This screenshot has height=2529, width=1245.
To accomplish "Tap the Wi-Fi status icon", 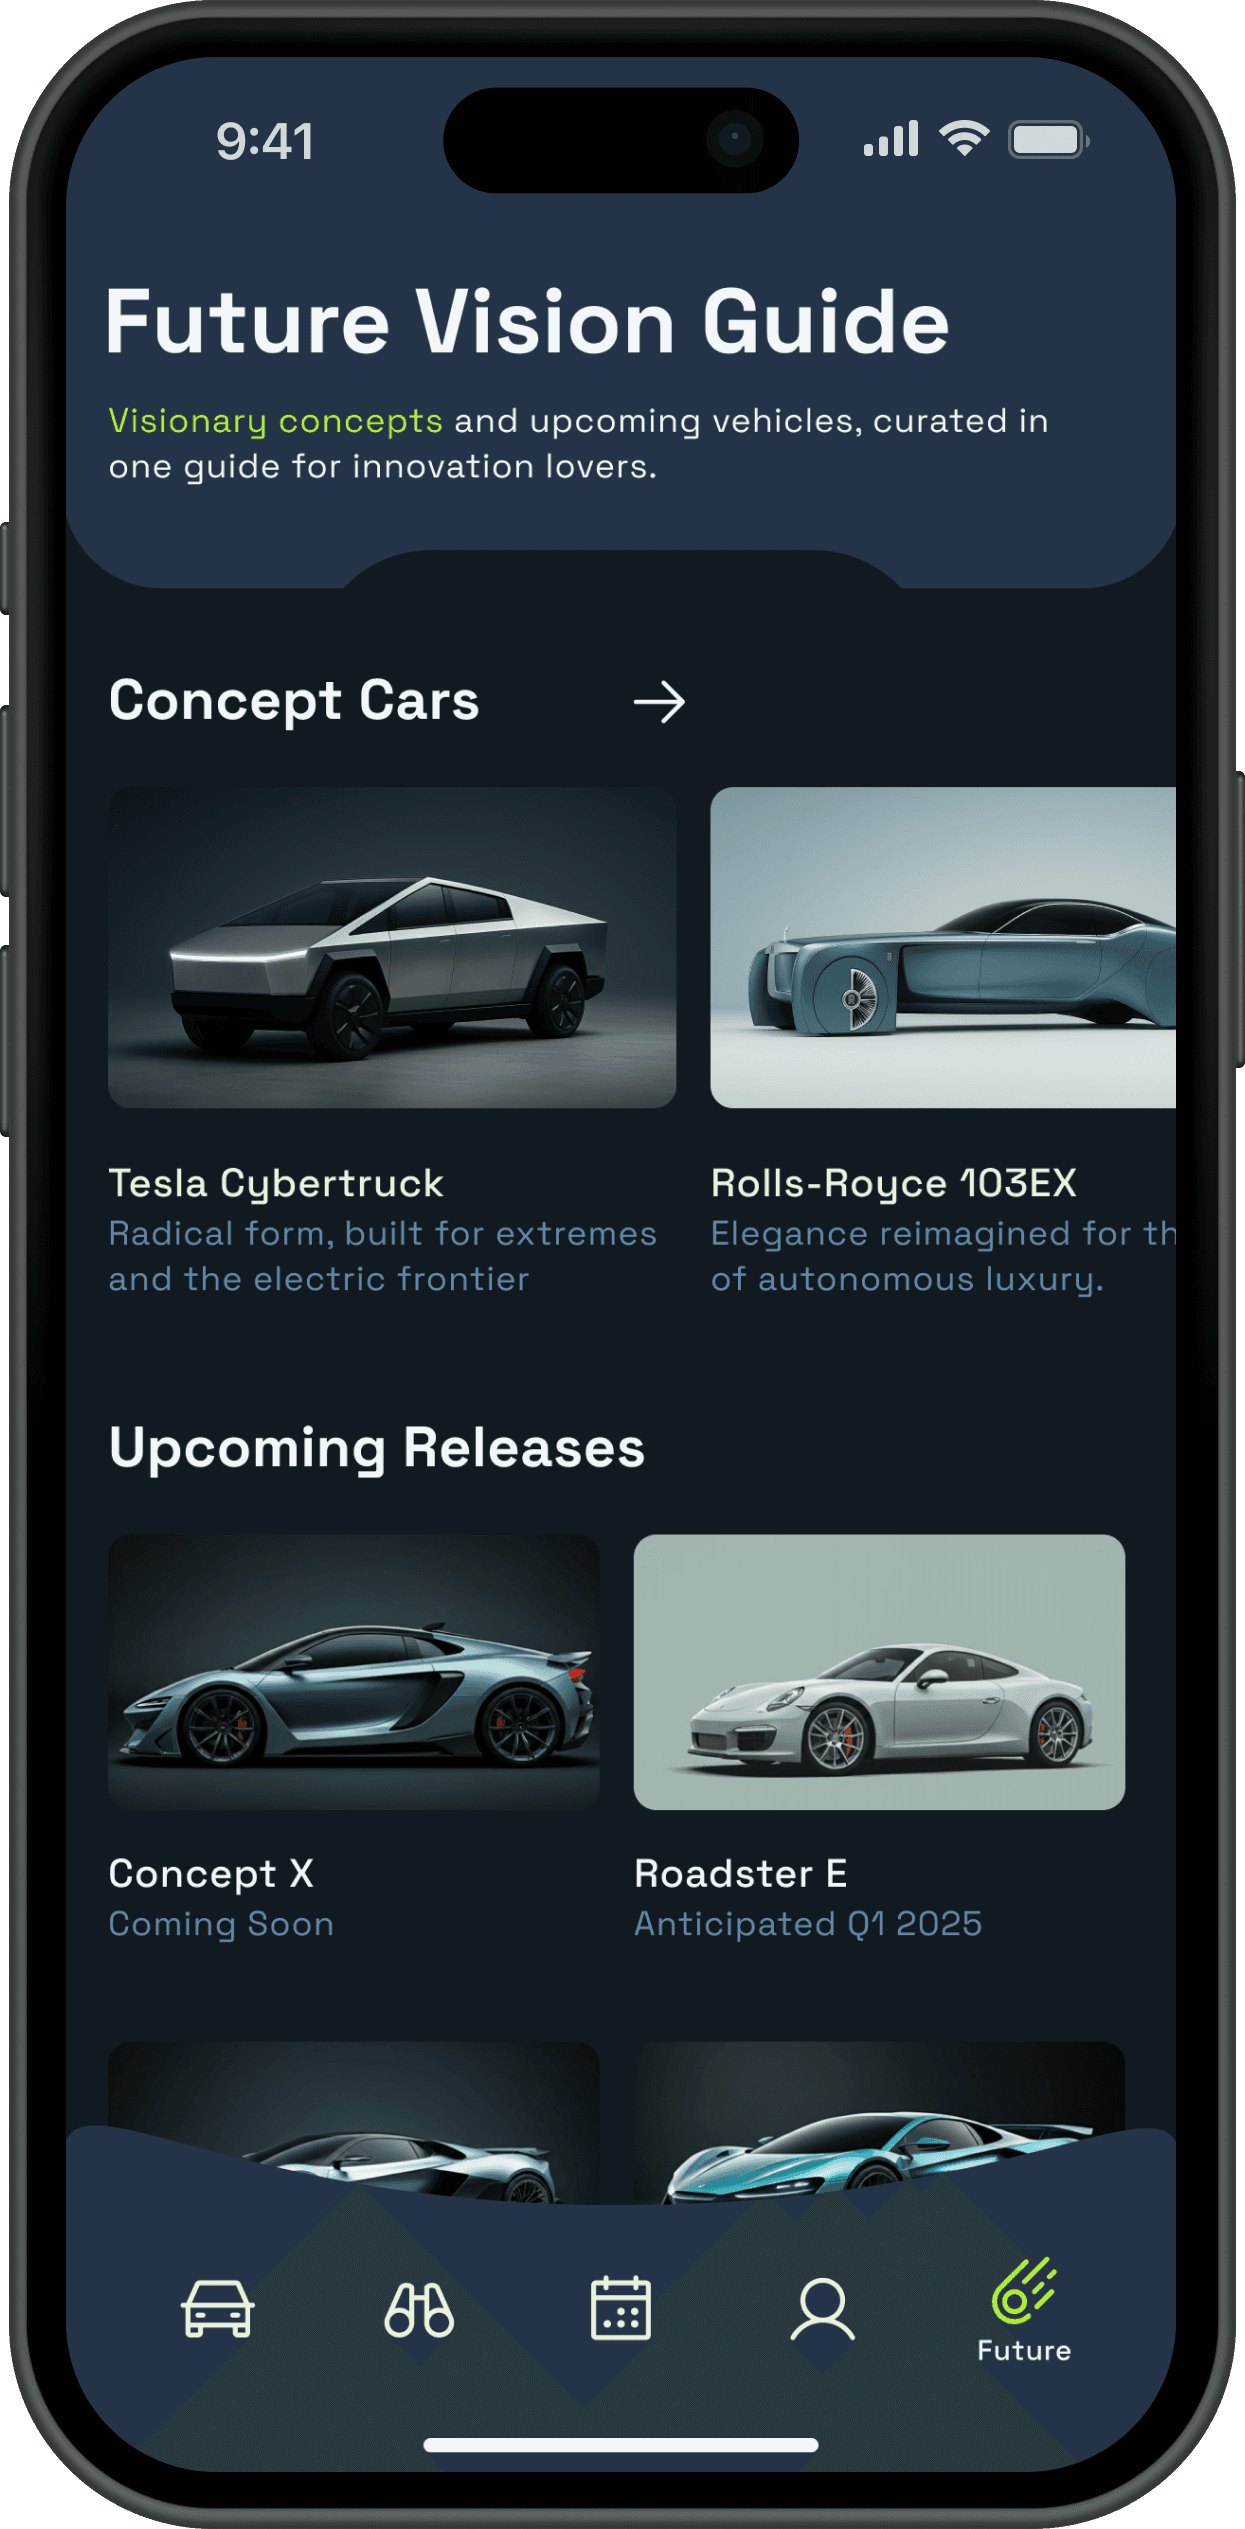I will click(964, 138).
